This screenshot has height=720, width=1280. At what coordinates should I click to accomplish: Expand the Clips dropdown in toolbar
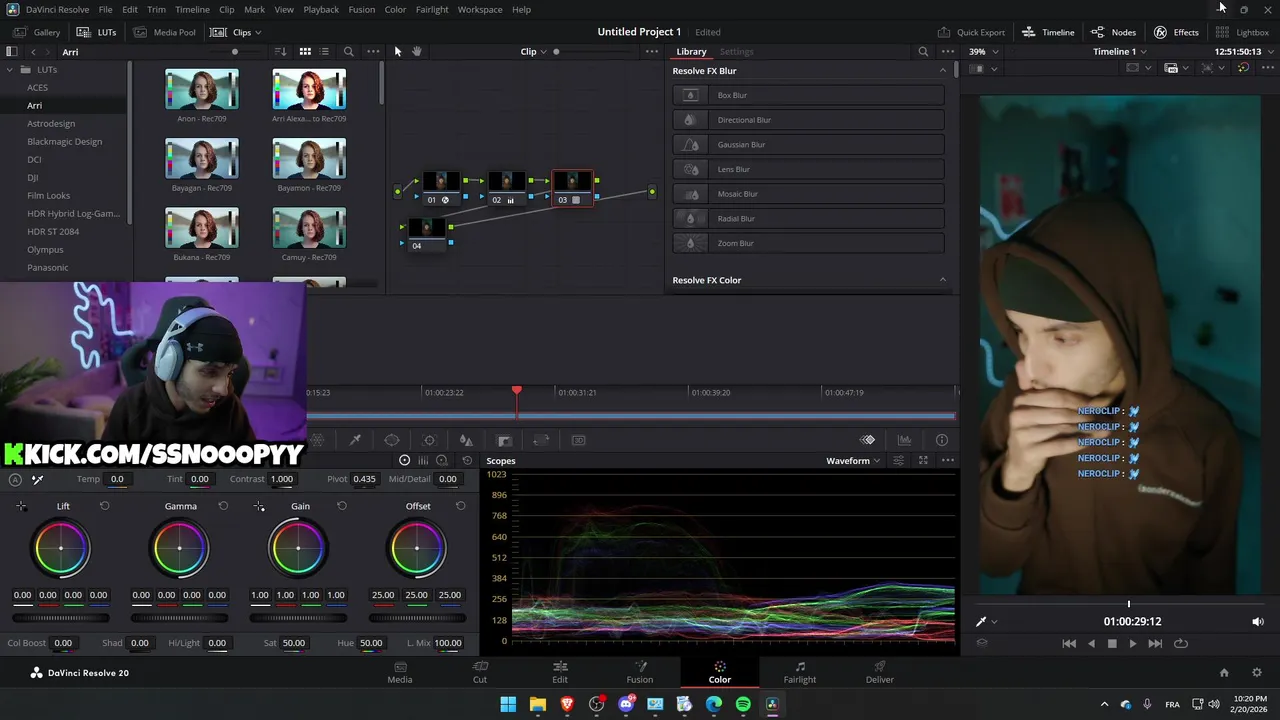[x=235, y=32]
